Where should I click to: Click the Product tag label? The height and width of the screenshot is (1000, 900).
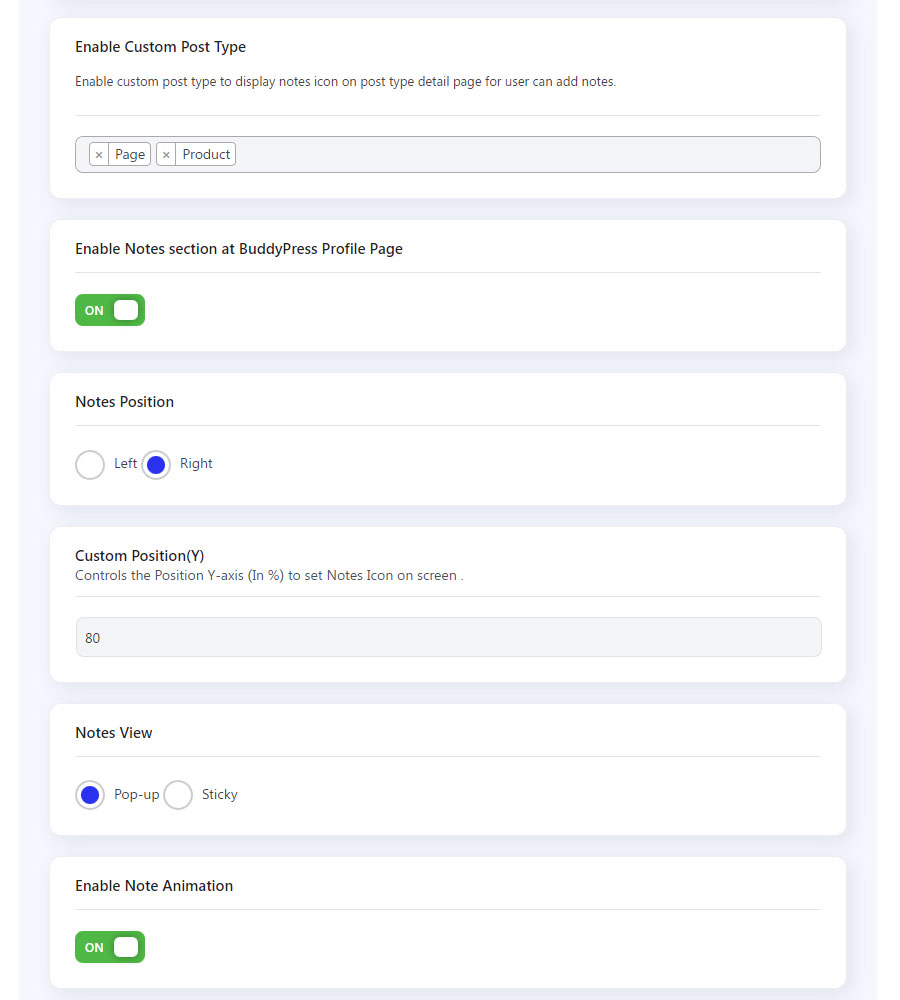pyautogui.click(x=206, y=154)
